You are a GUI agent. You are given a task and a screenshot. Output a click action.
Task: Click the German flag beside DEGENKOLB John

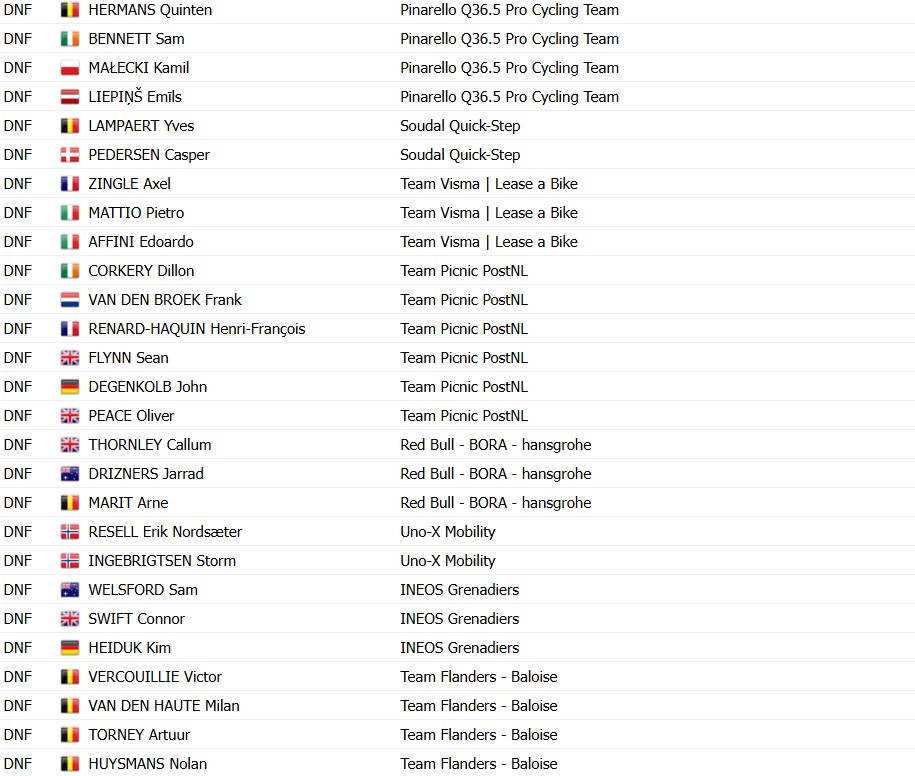click(x=69, y=387)
